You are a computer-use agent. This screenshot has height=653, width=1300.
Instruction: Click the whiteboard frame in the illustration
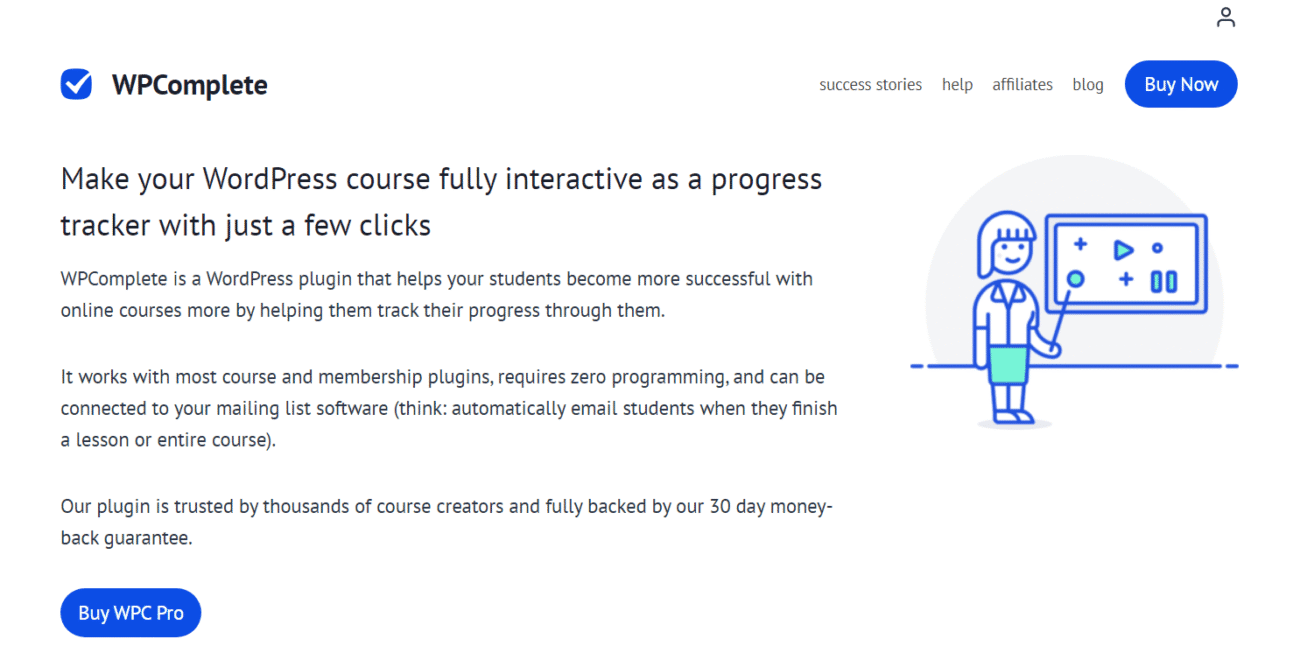(1125, 215)
